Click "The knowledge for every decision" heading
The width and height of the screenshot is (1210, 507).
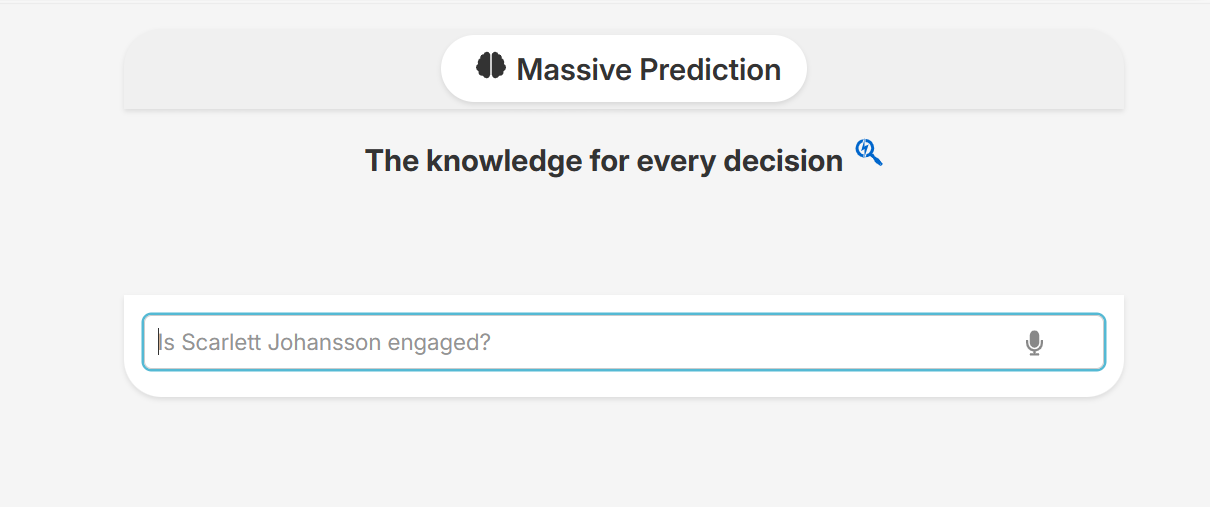(603, 160)
